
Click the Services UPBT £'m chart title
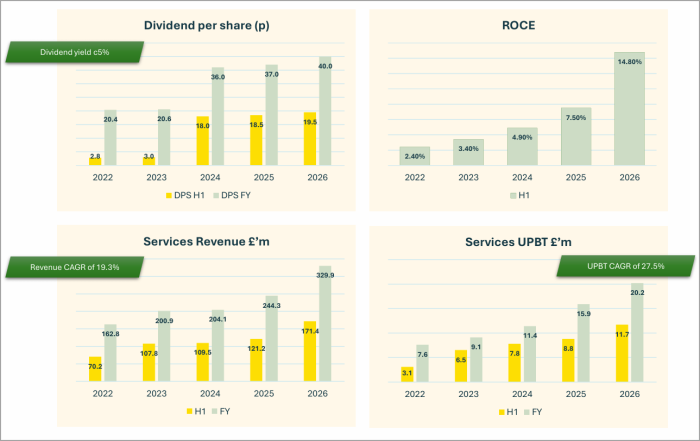pyautogui.click(x=518, y=242)
